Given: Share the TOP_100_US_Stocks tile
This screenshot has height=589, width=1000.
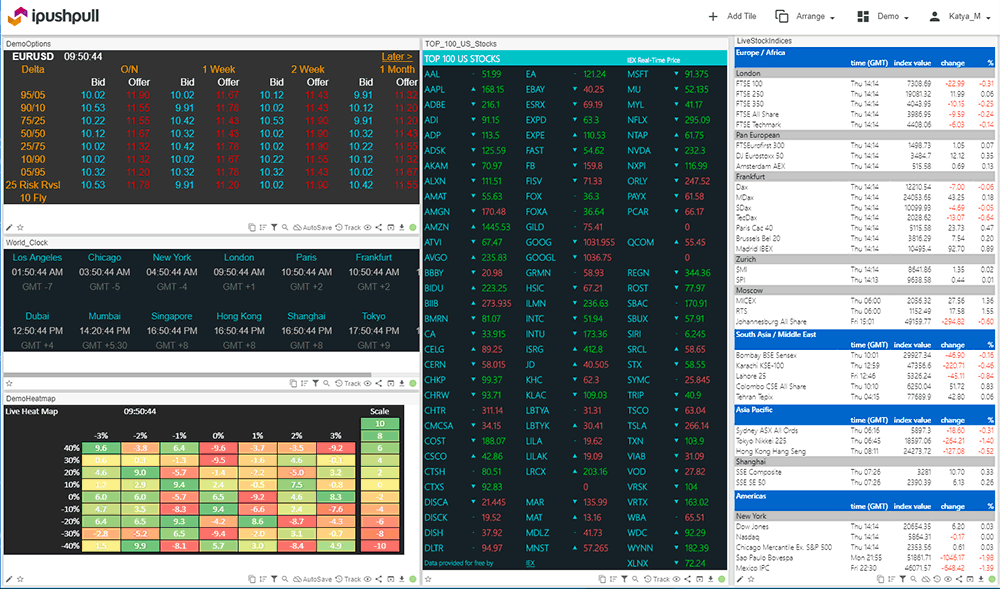Looking at the screenshot, I should pyautogui.click(x=688, y=579).
